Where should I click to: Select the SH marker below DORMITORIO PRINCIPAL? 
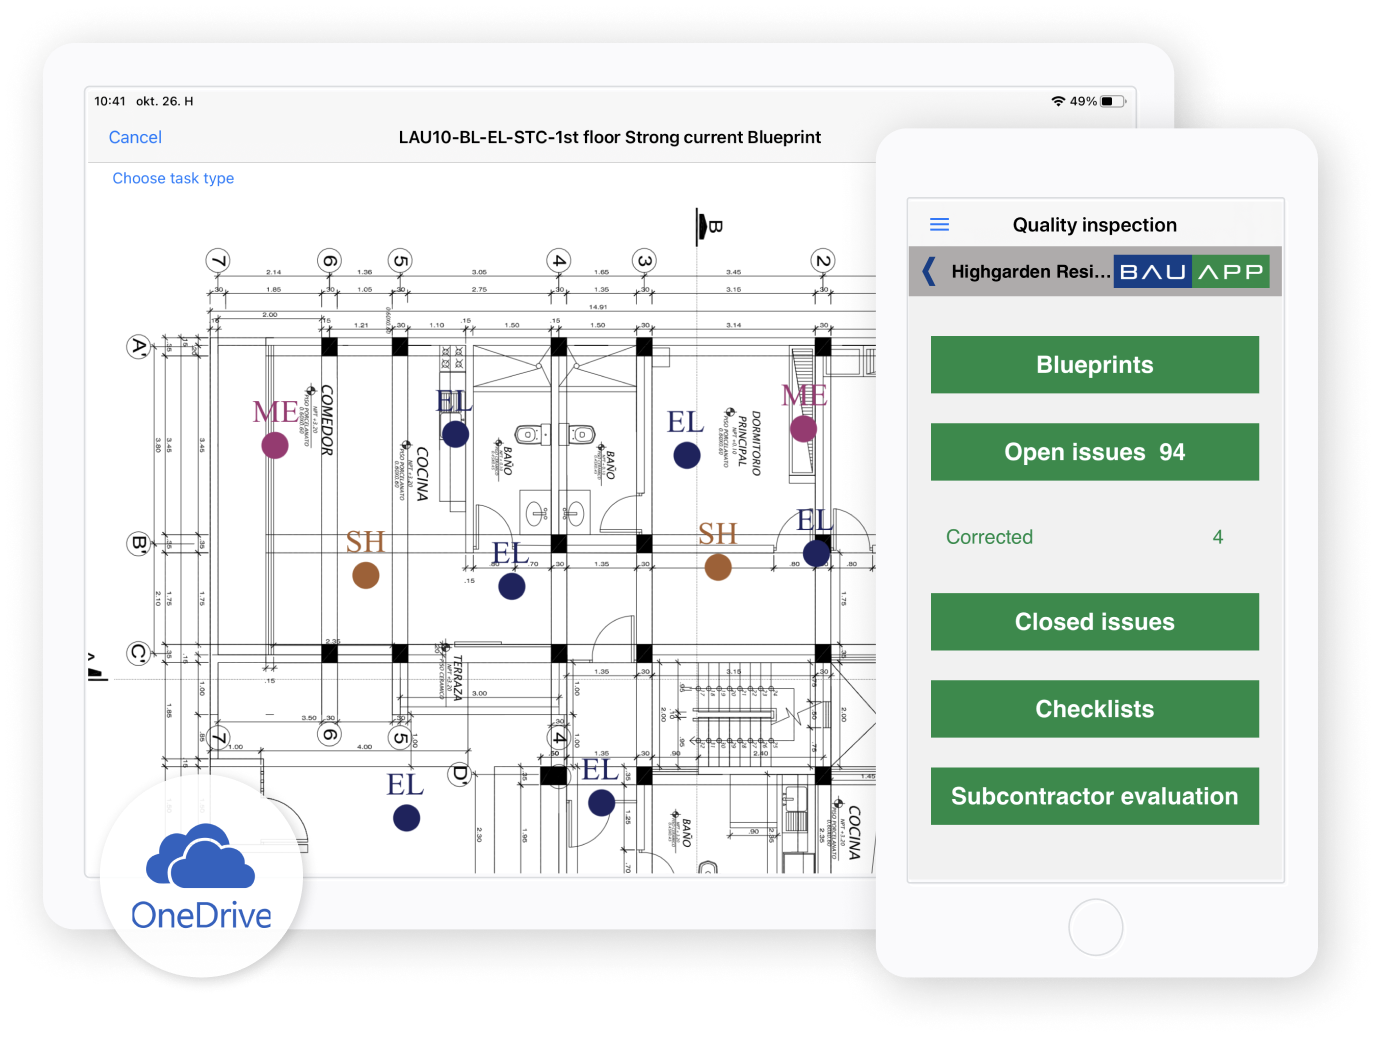[718, 567]
